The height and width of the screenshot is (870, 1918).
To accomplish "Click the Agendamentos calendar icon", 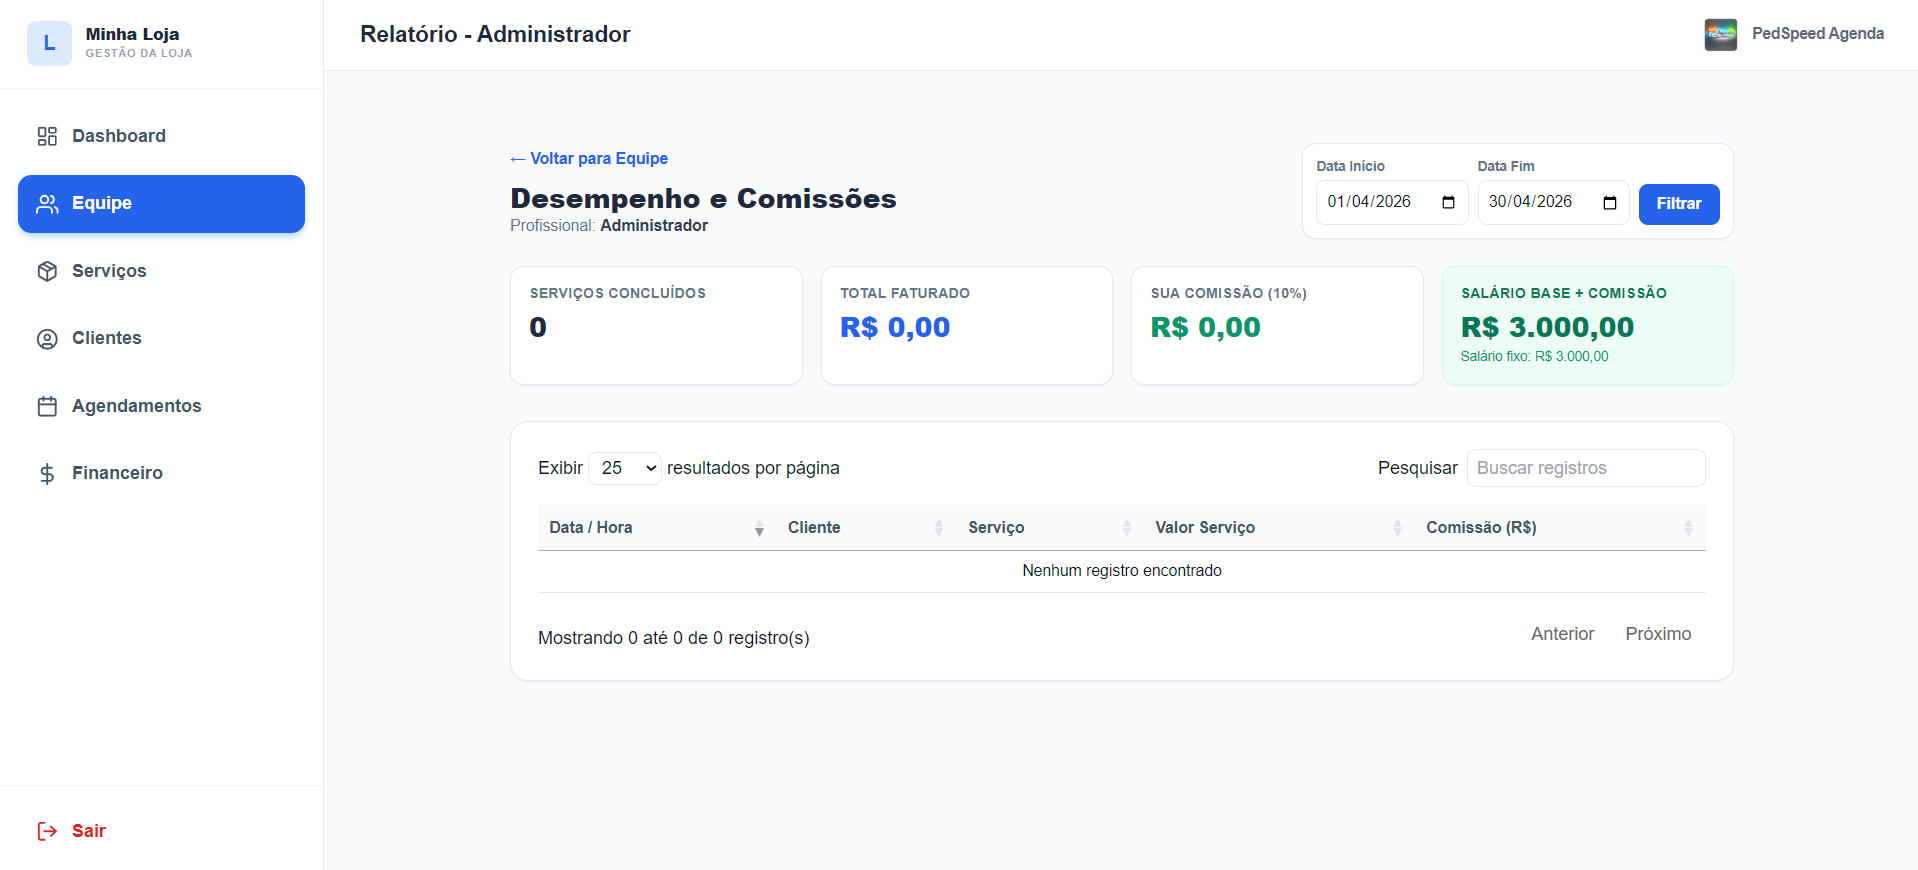I will 47,406.
